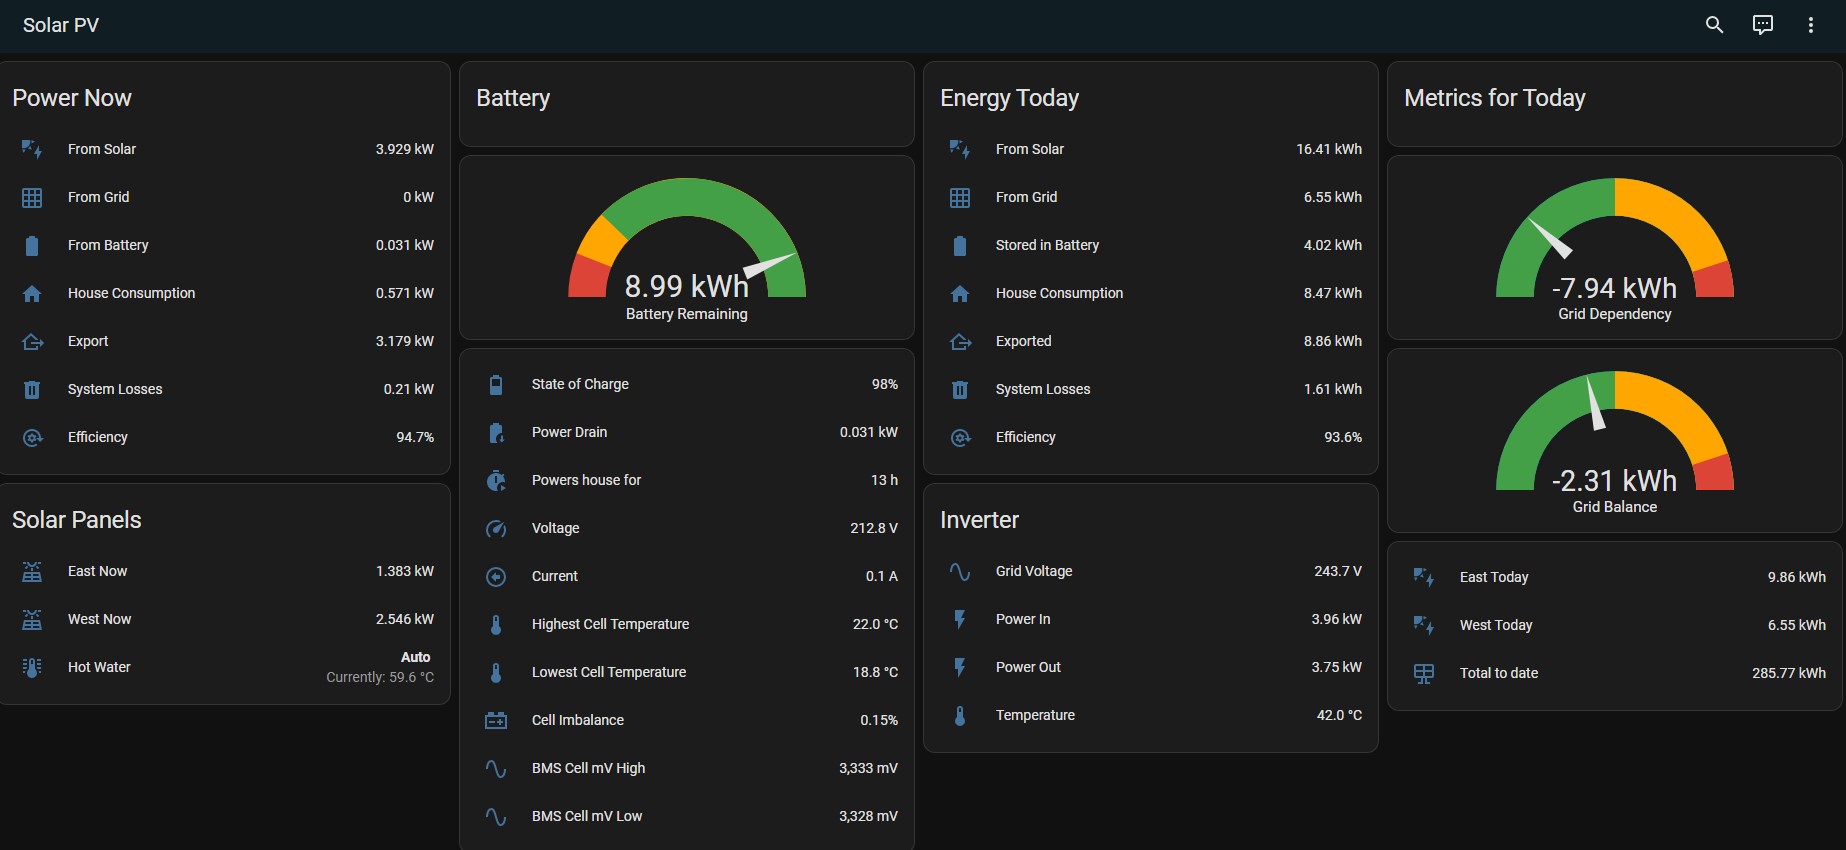Click the From Solar icon in Power Now

pyautogui.click(x=32, y=149)
